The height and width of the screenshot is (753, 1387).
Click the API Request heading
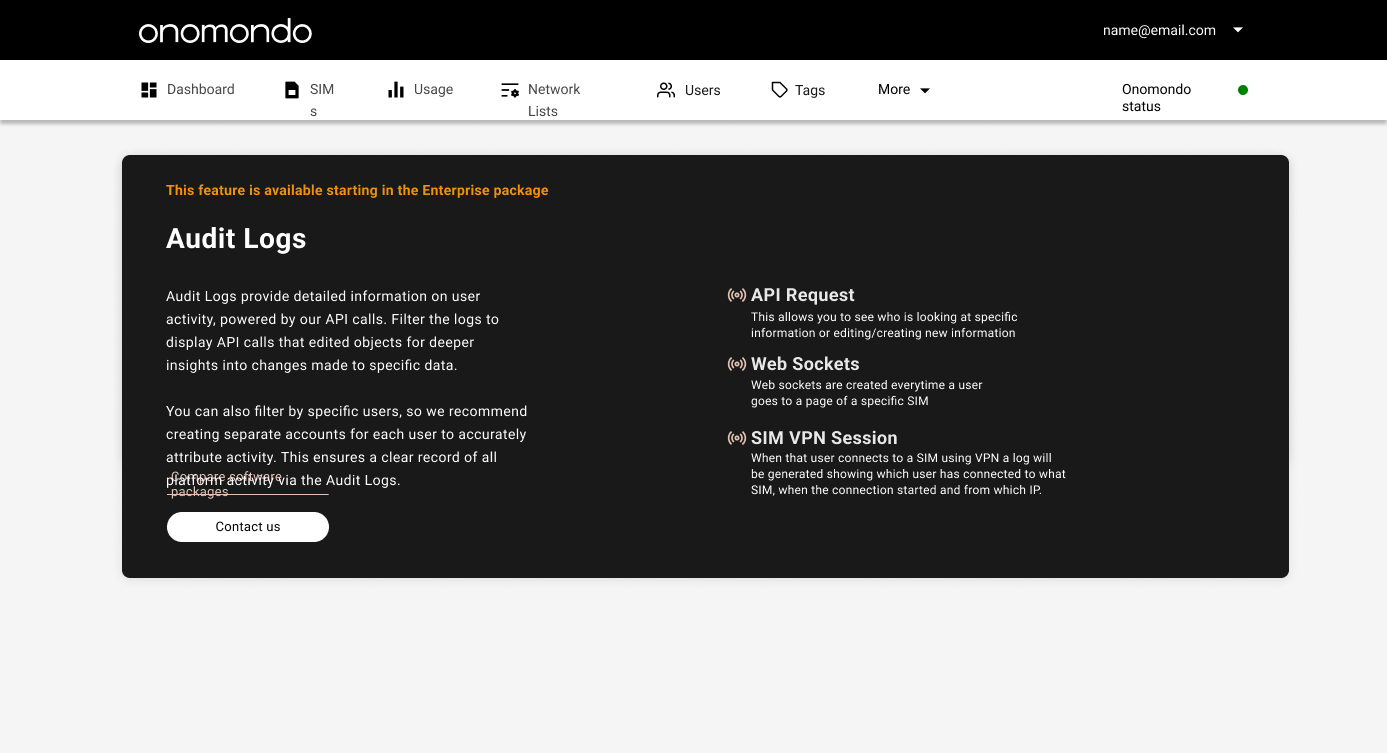(803, 295)
